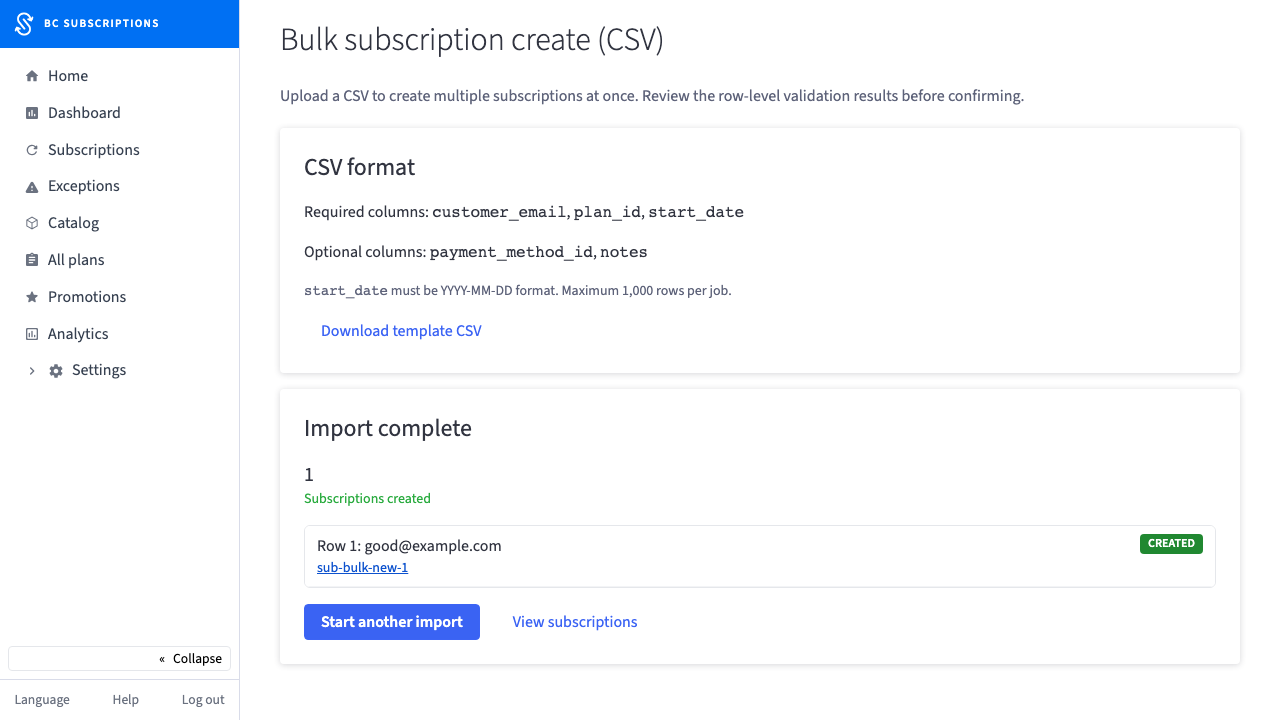Click the Settings gear icon
1280x720 pixels.
(56, 371)
